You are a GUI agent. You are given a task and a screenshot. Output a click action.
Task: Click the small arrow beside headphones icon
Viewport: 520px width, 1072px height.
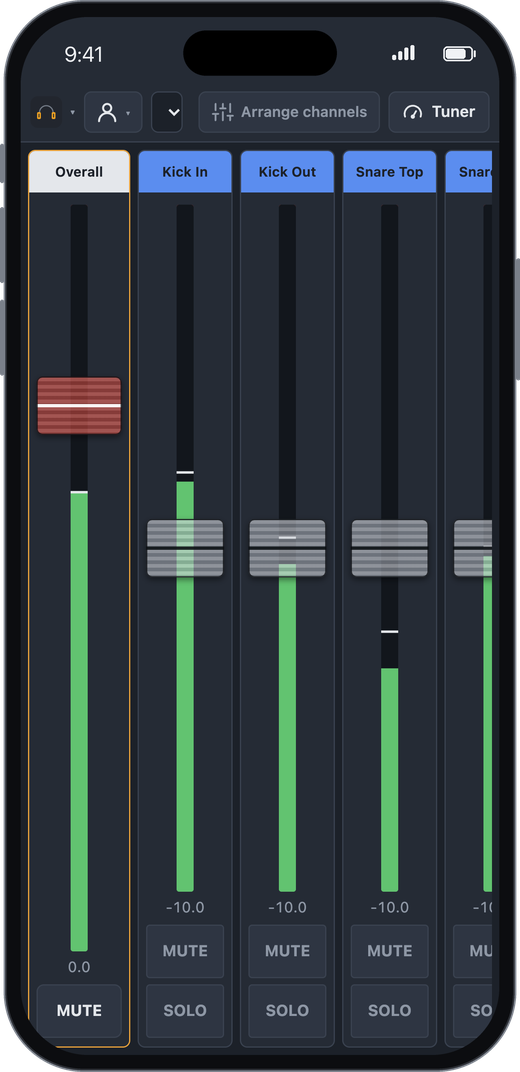click(72, 112)
